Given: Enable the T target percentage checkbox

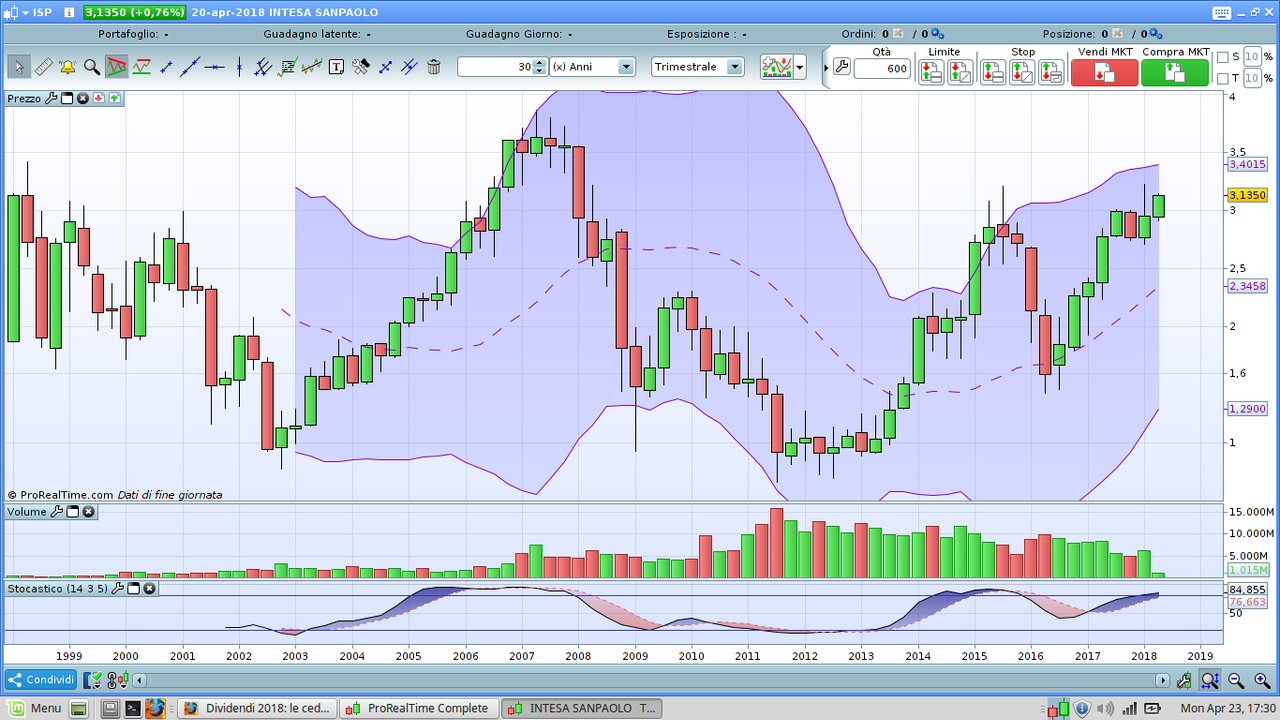Looking at the screenshot, I should 1223,78.
